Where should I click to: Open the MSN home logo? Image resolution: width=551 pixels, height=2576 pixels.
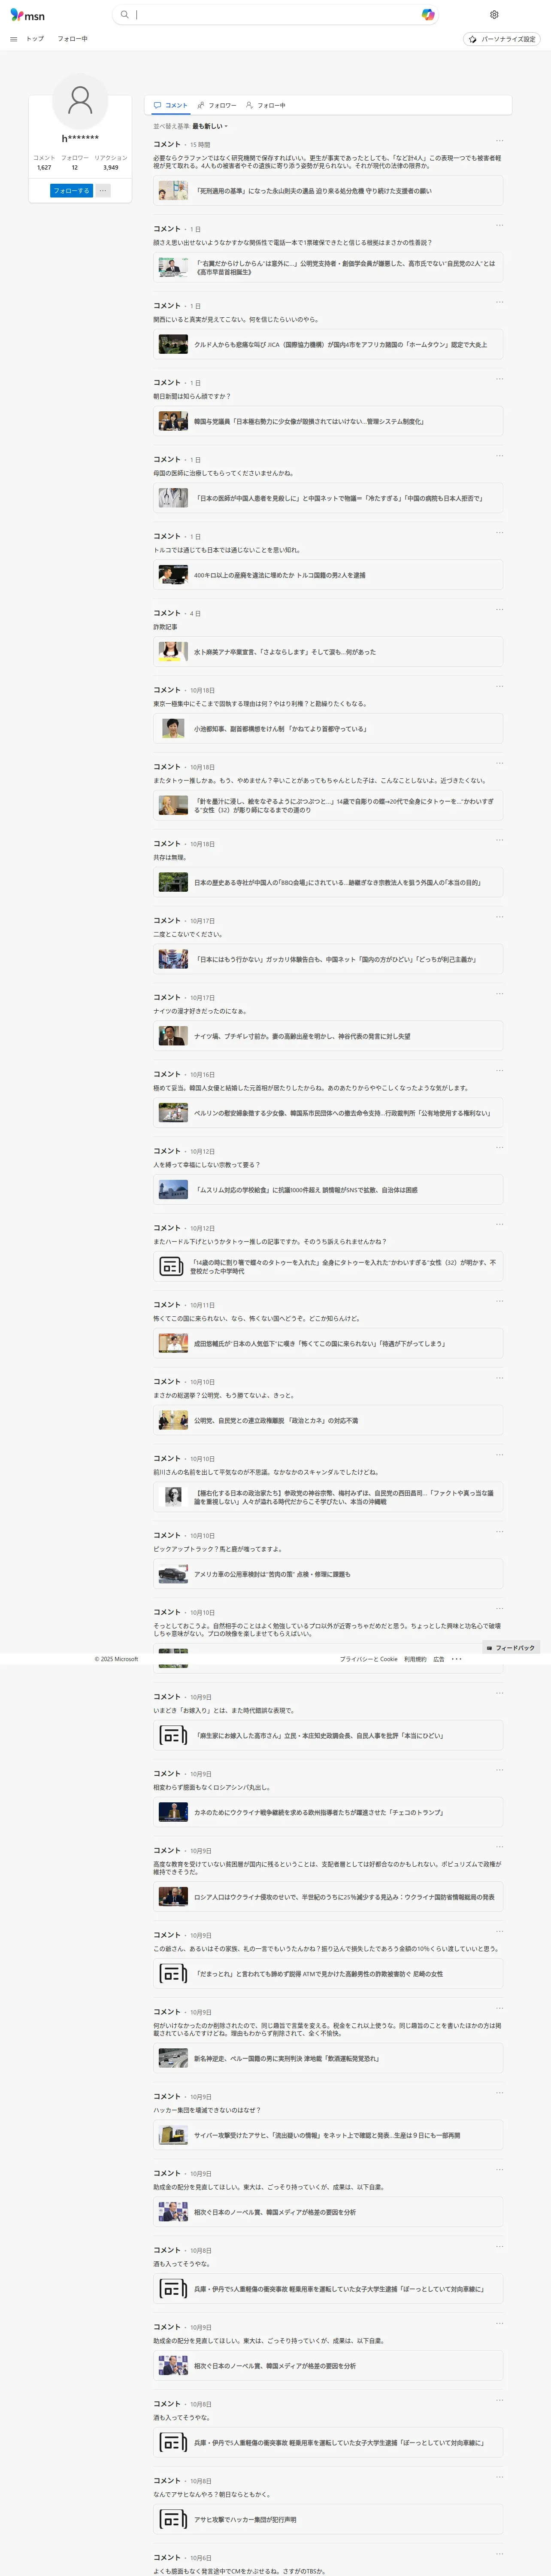pos(27,15)
